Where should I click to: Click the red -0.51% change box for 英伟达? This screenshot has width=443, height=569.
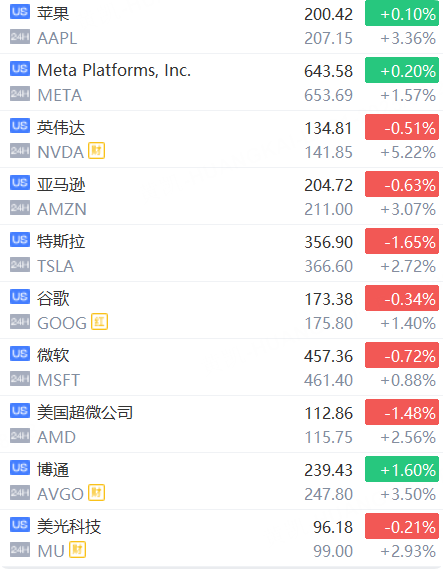point(402,127)
